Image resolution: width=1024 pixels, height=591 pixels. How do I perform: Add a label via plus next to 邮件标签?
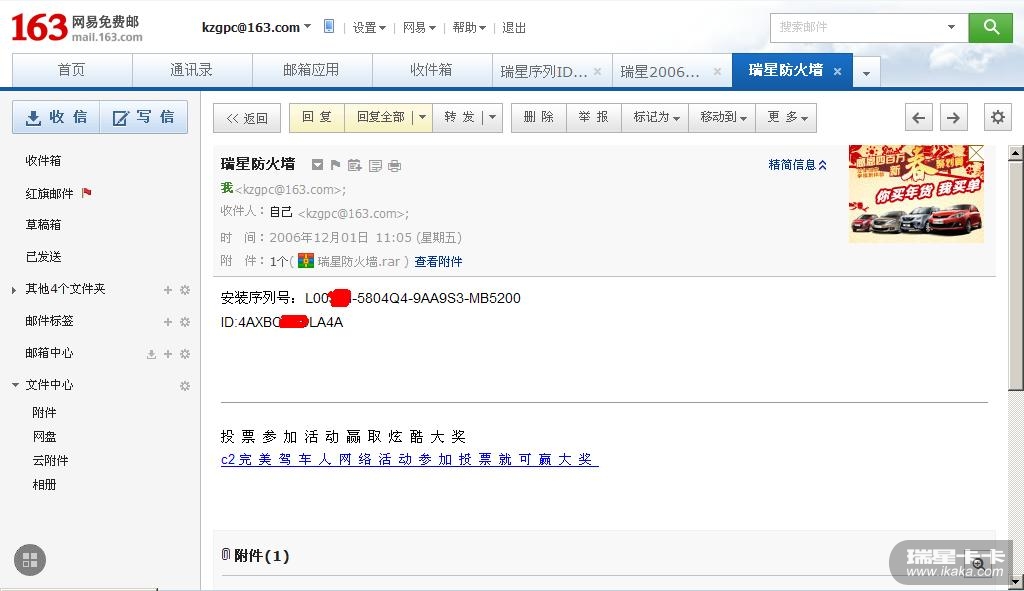pos(168,321)
